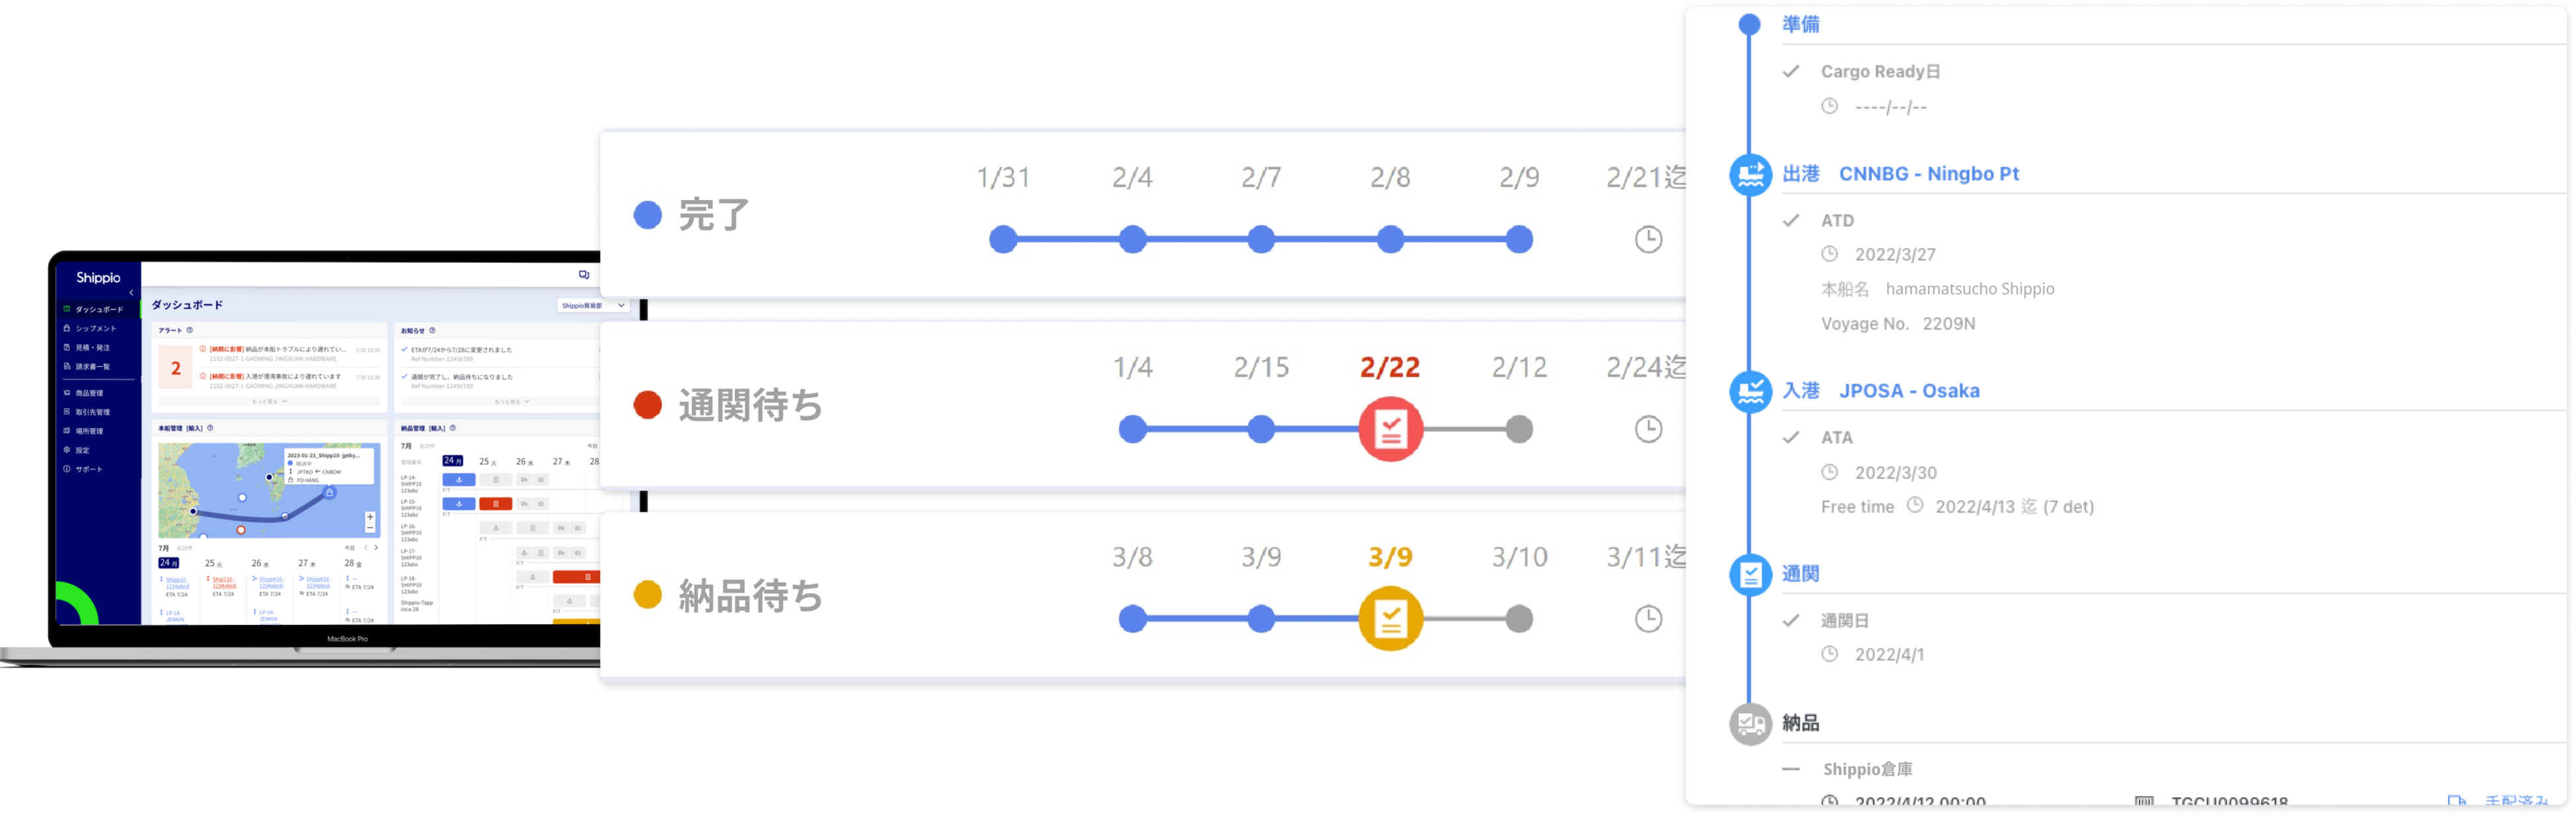The image size is (2576, 817).
Task: Collapse the Shippio sidebar with the chevron
Action: 131,292
